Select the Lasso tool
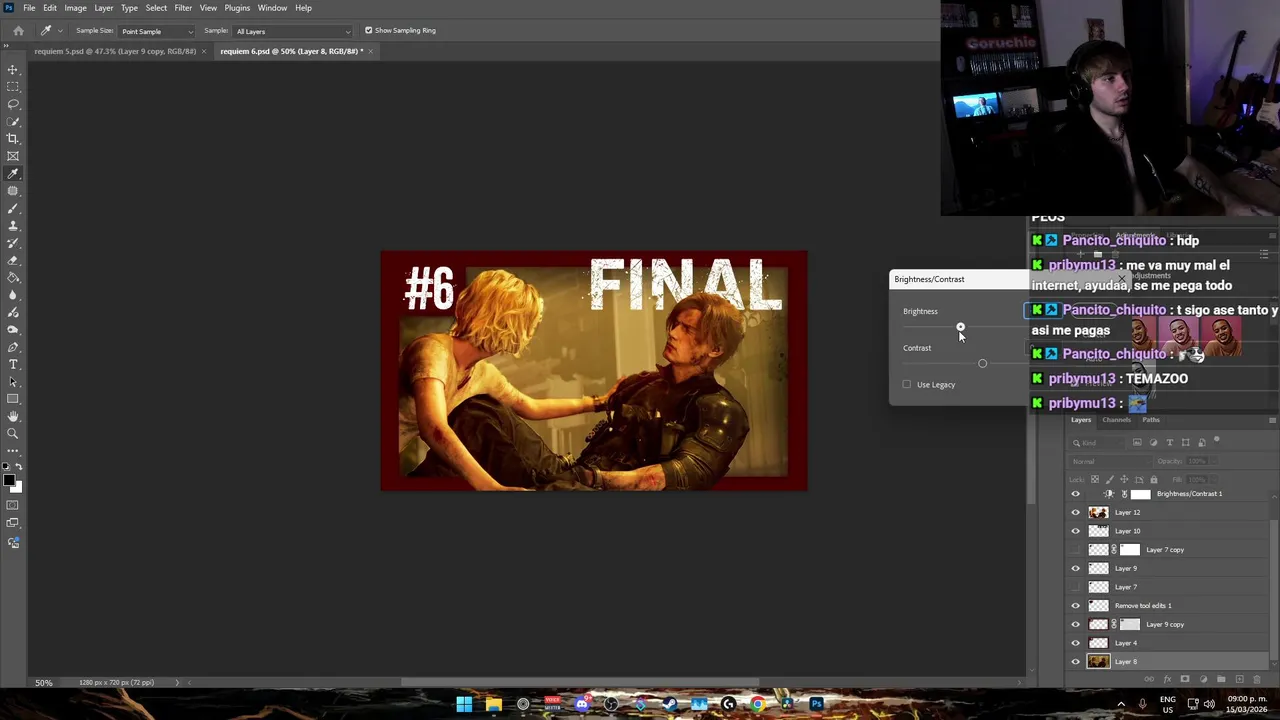This screenshot has height=720, width=1280. (x=13, y=104)
